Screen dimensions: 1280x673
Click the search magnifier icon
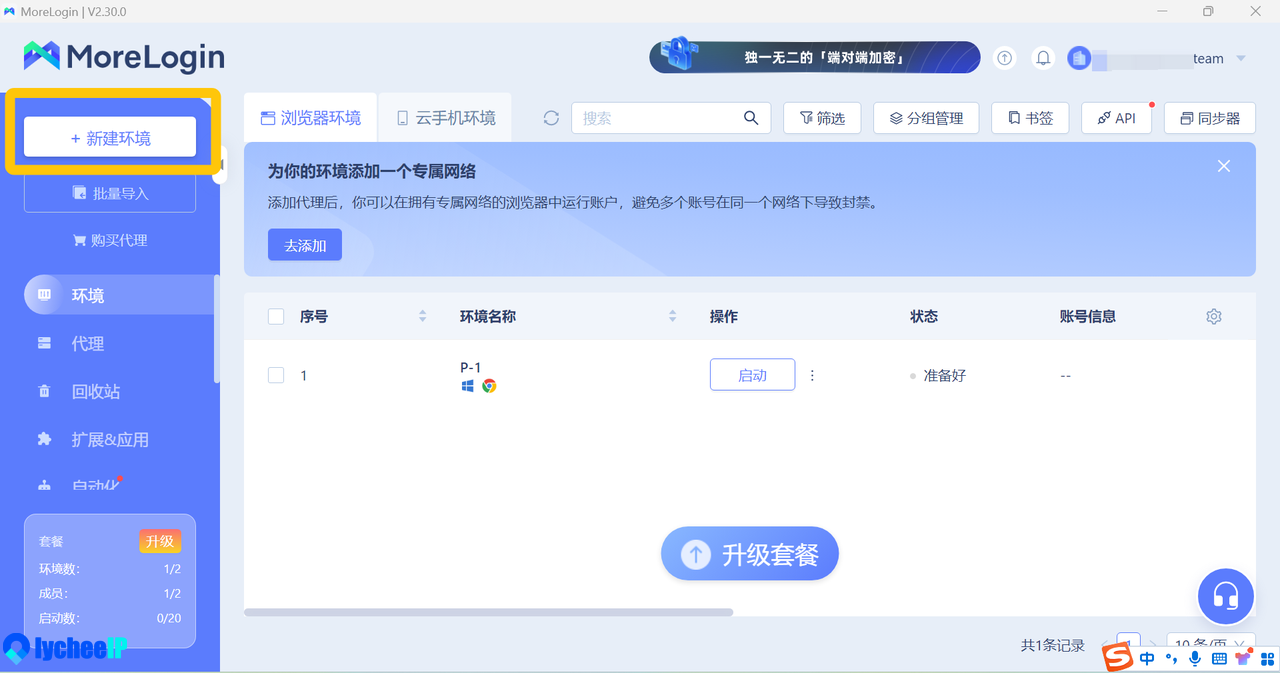(751, 118)
